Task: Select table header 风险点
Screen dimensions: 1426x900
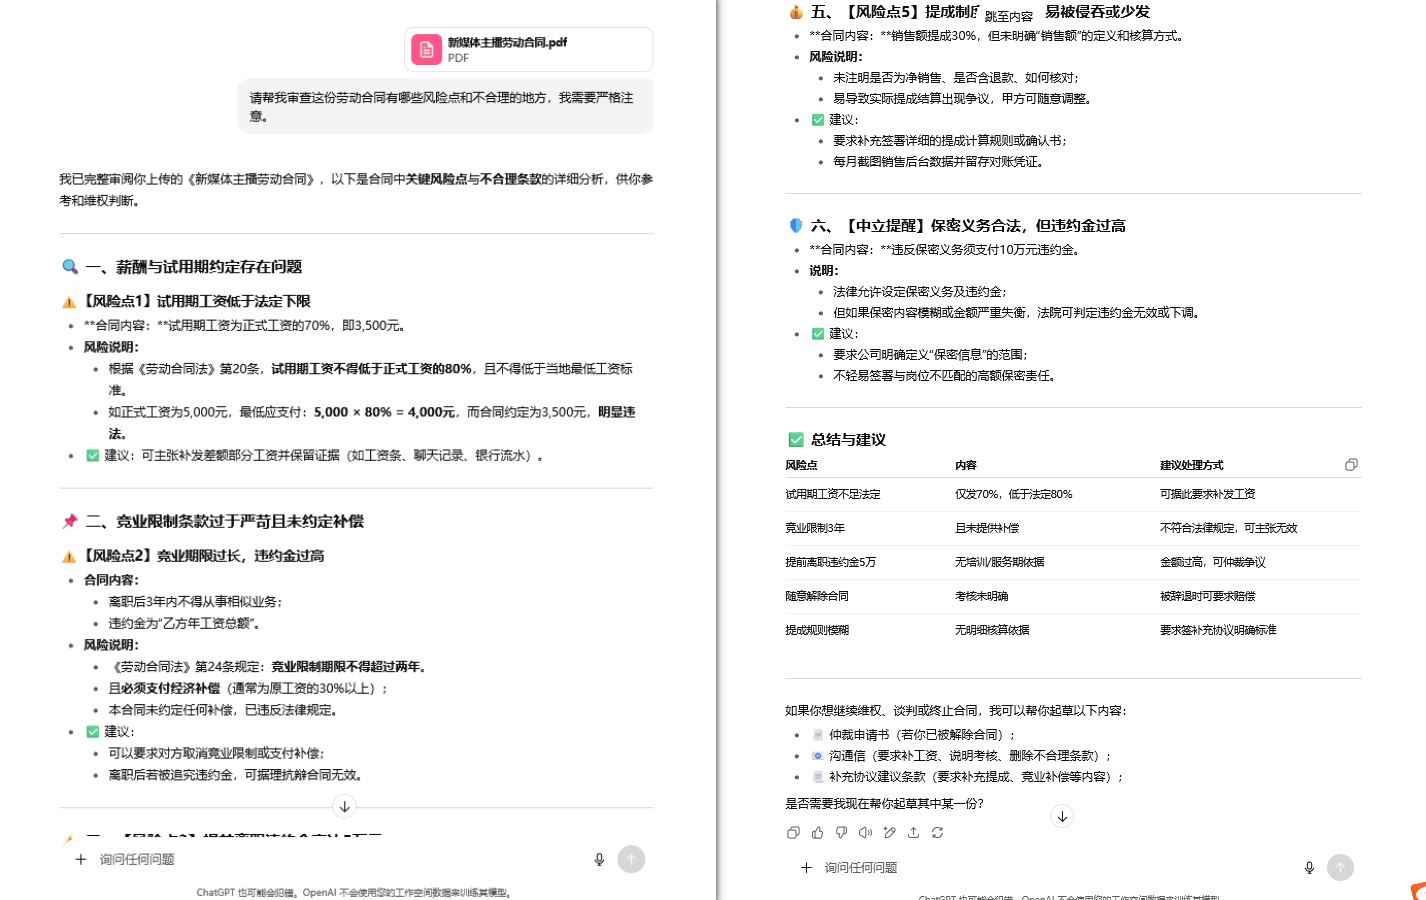Action: click(801, 465)
